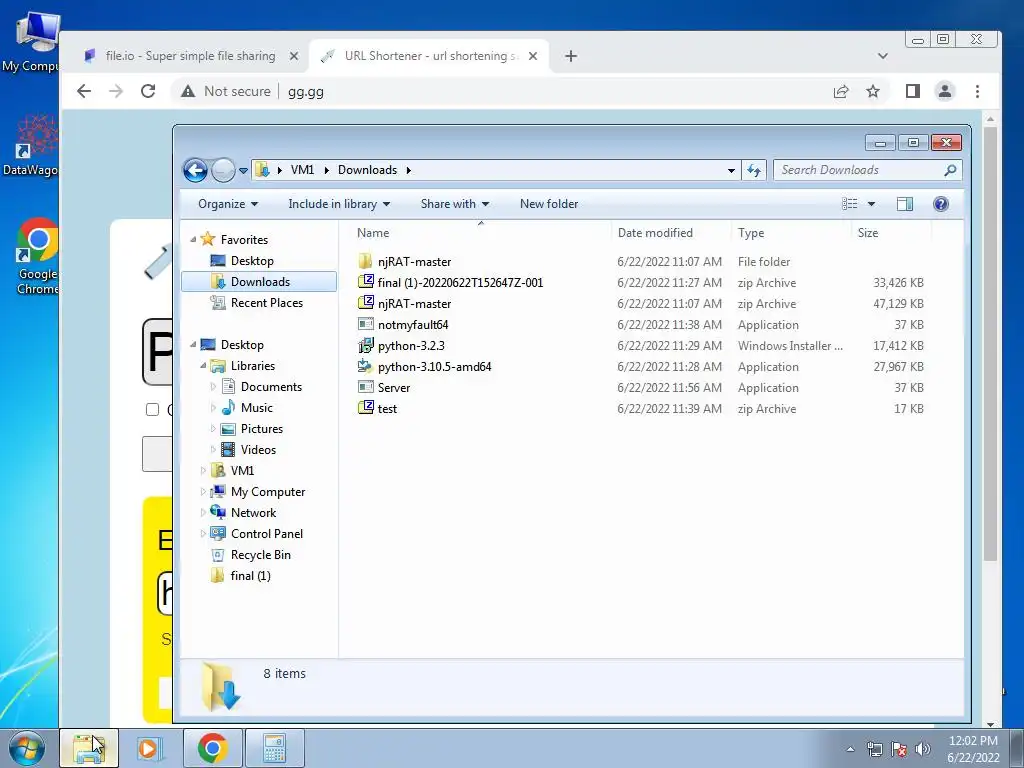Open Recycle Bin in navigation tree

261,554
